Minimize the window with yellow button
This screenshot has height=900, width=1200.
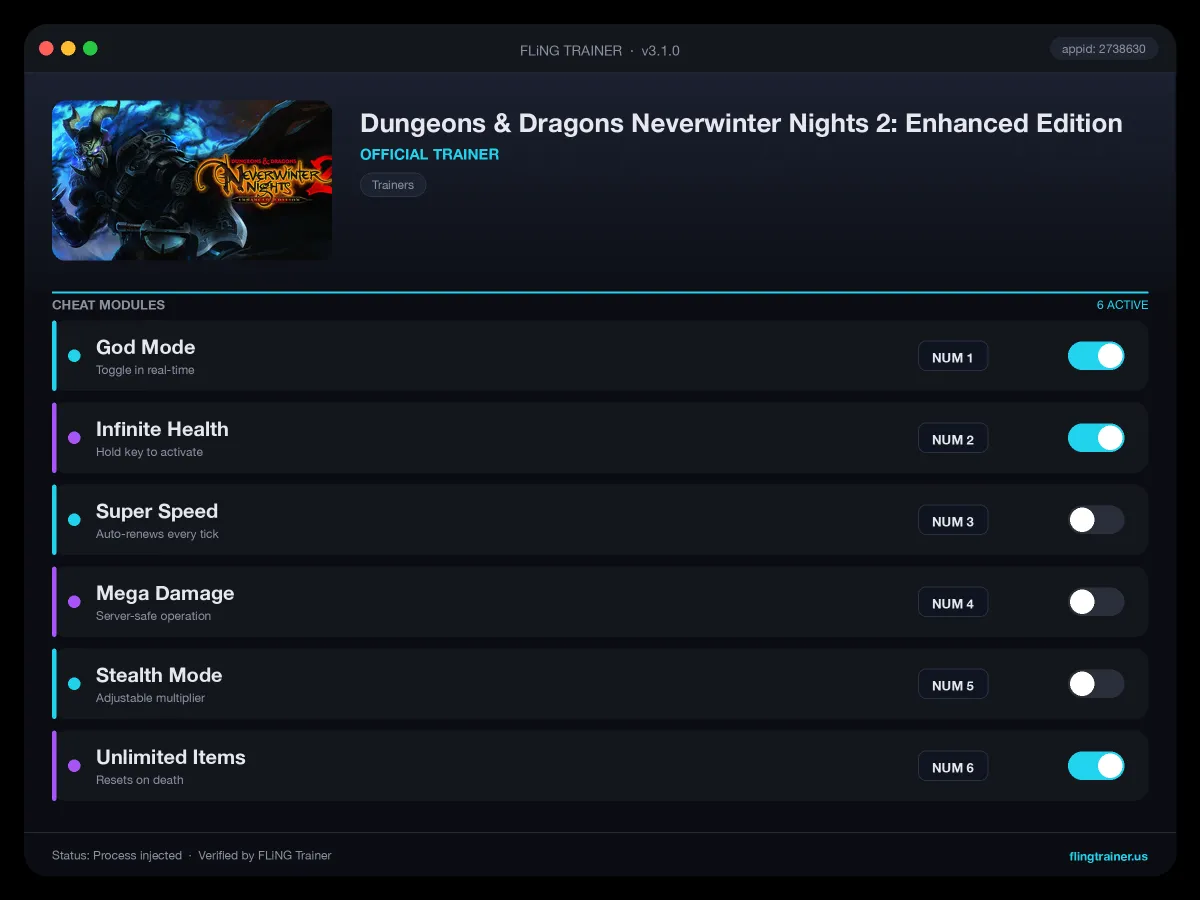(x=68, y=48)
